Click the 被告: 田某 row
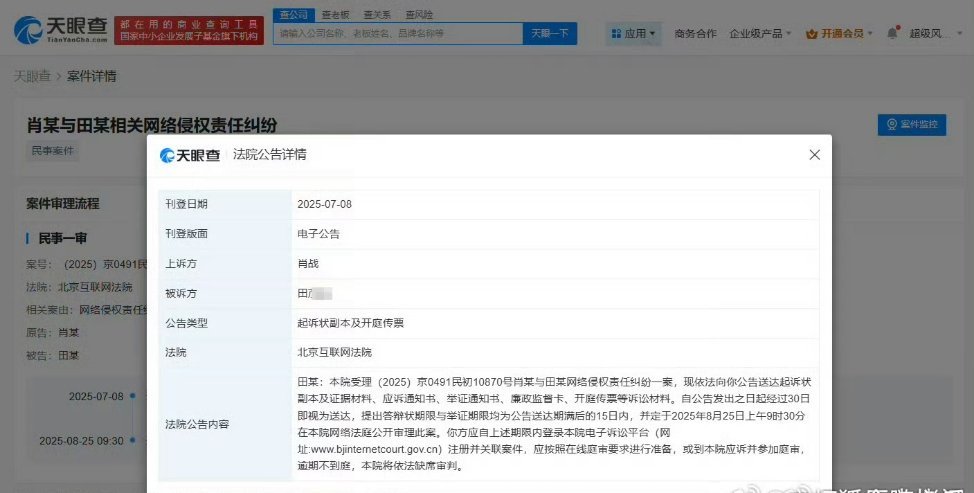Viewport: 974px width, 493px height. [x=53, y=356]
